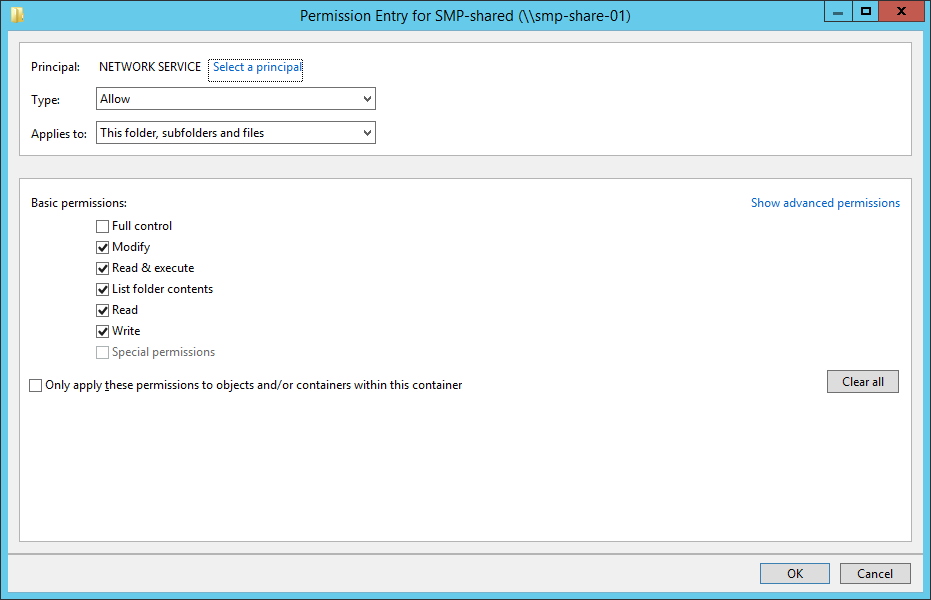Click the Permission Entry title bar text

(465, 16)
